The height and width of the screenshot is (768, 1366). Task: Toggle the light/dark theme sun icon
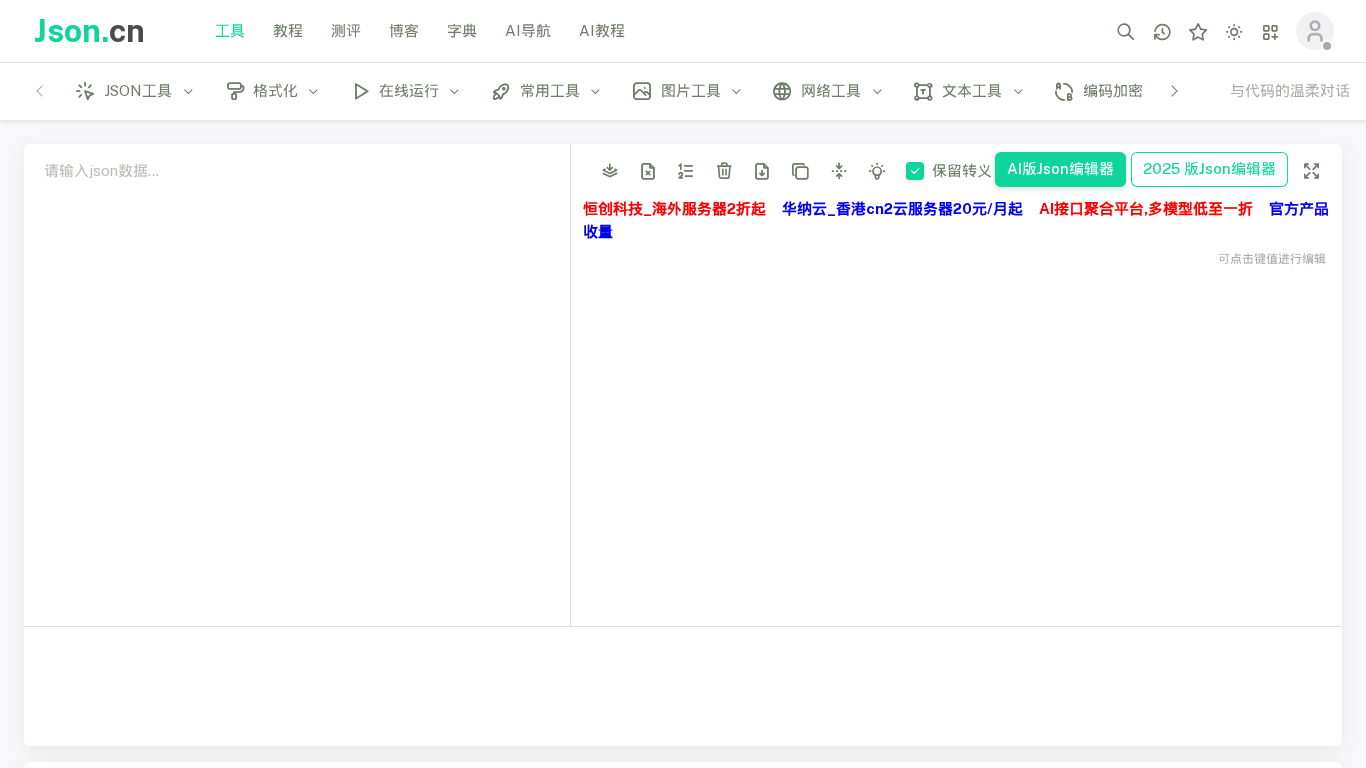1234,32
